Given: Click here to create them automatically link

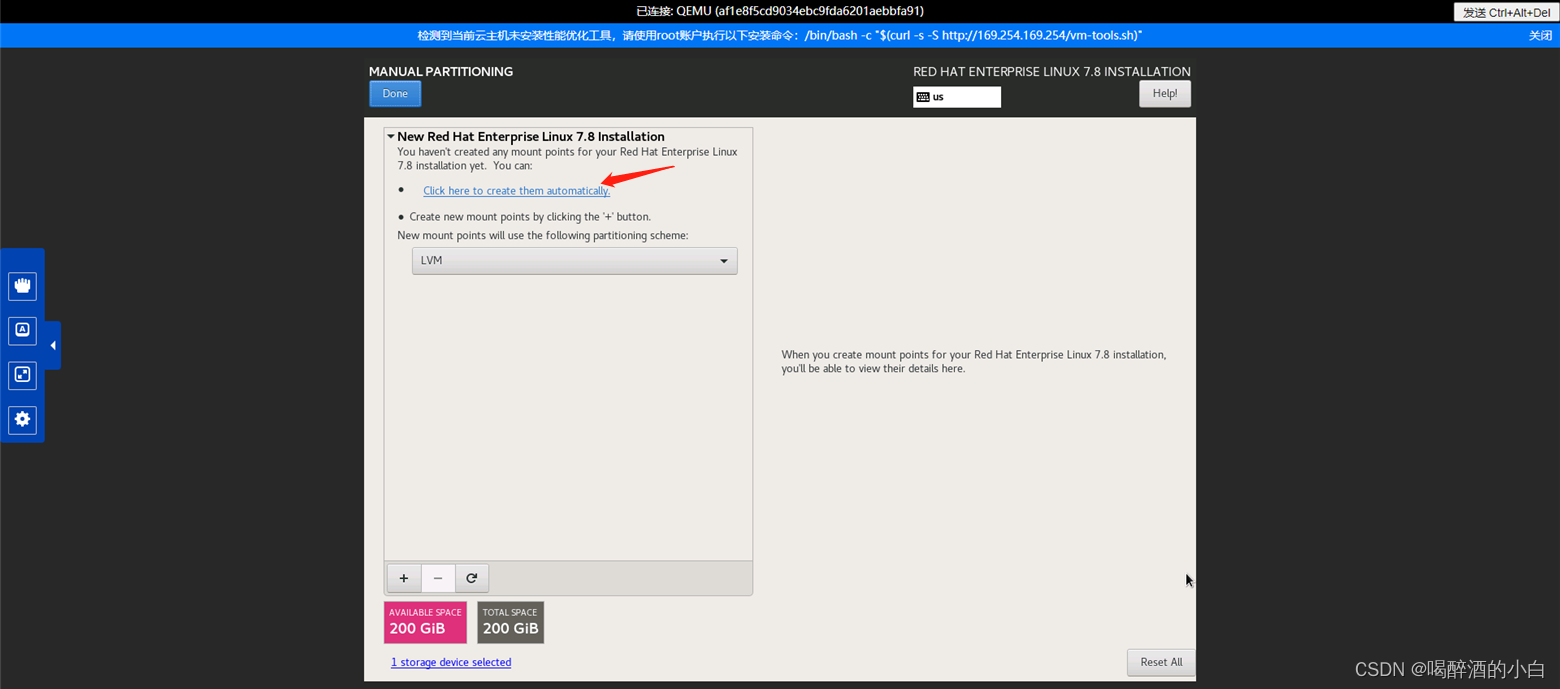Looking at the screenshot, I should point(516,191).
